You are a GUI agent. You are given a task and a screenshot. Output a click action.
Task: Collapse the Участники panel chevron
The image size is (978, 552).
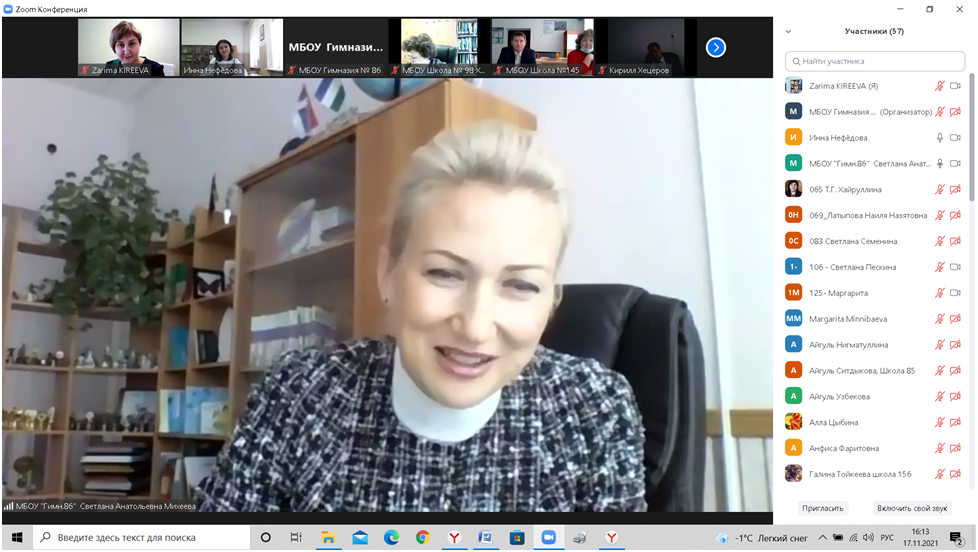(x=788, y=31)
